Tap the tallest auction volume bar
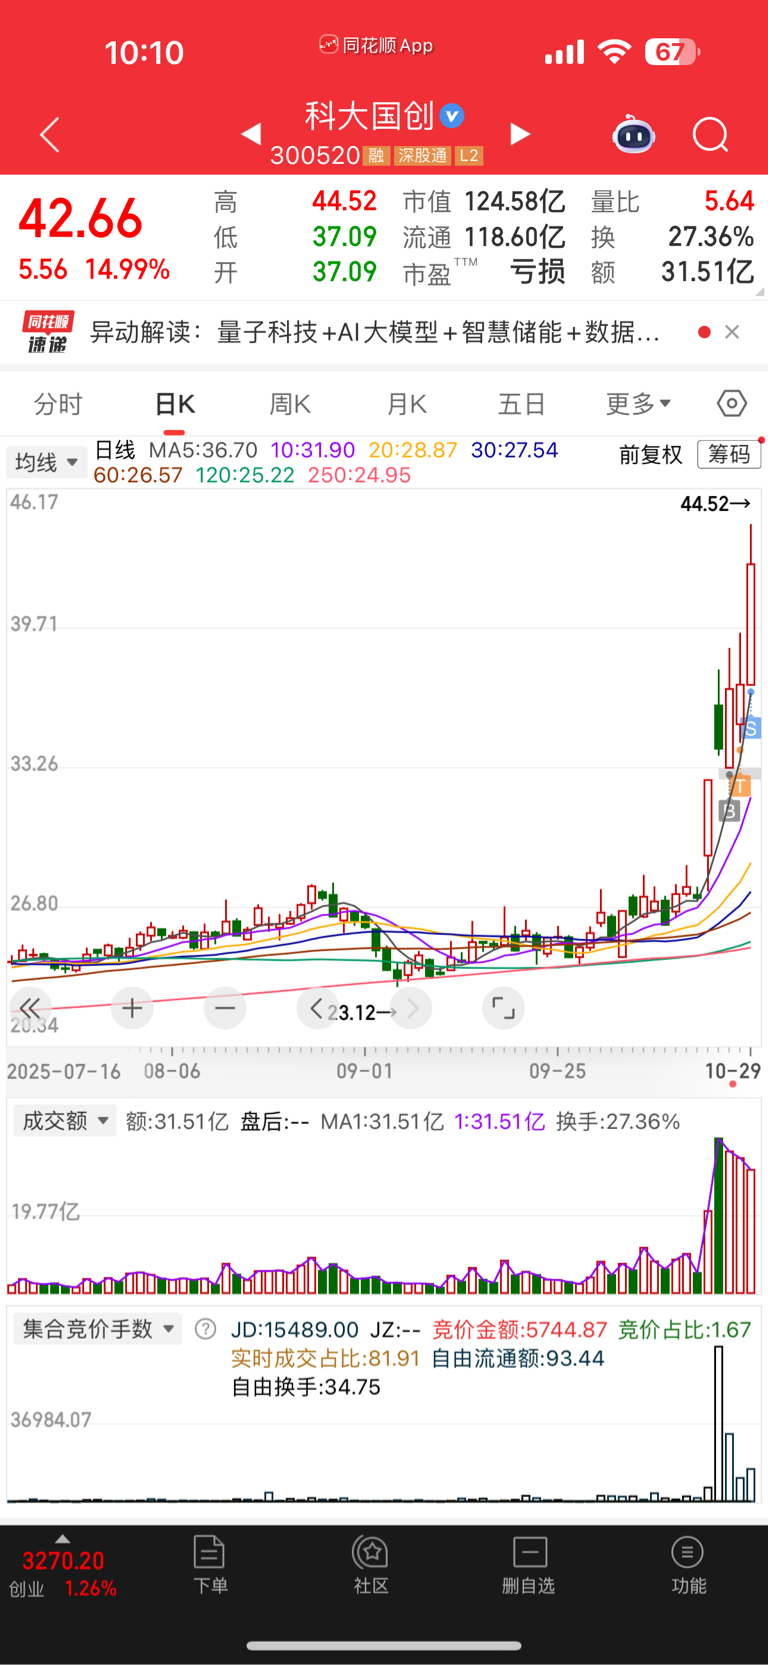The height and width of the screenshot is (1665, 768). pyautogui.click(x=718, y=1424)
